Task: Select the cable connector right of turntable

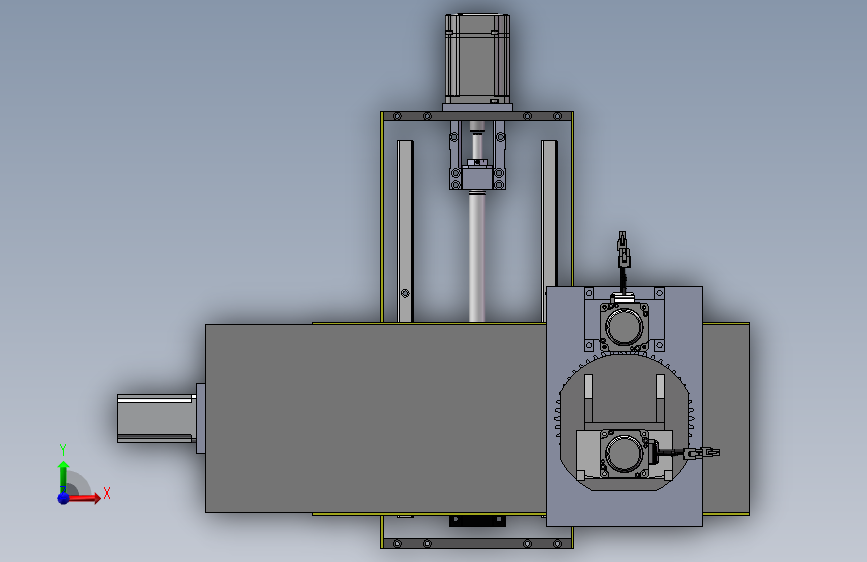Action: click(x=702, y=453)
